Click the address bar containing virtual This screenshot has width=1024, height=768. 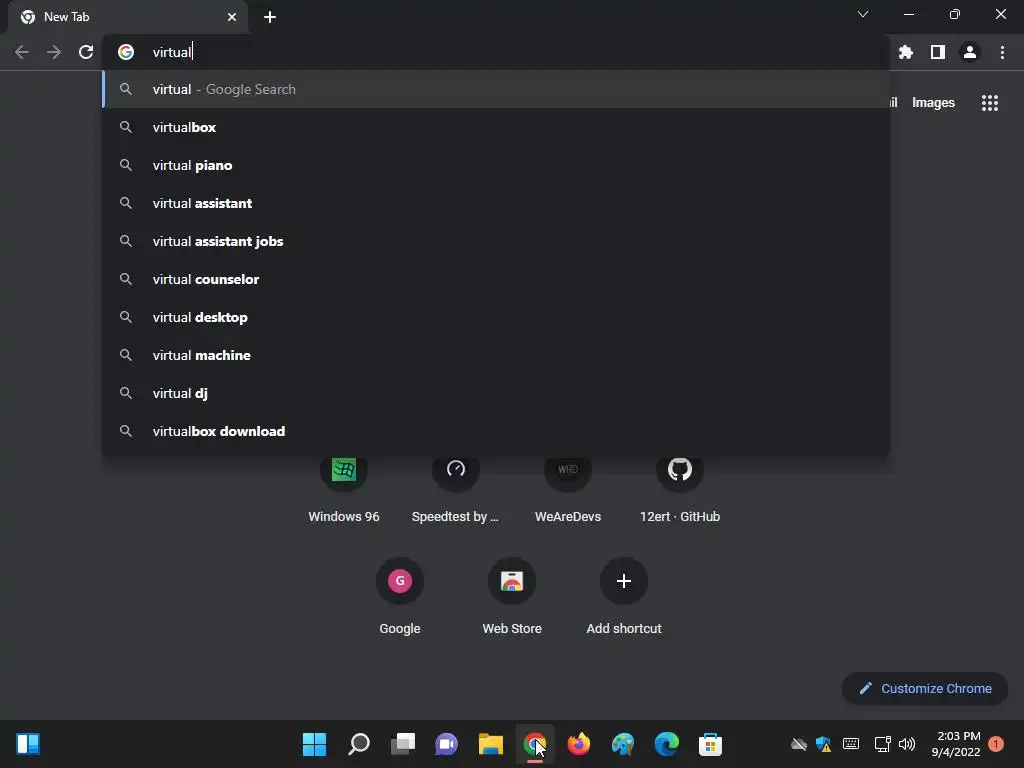coord(496,52)
